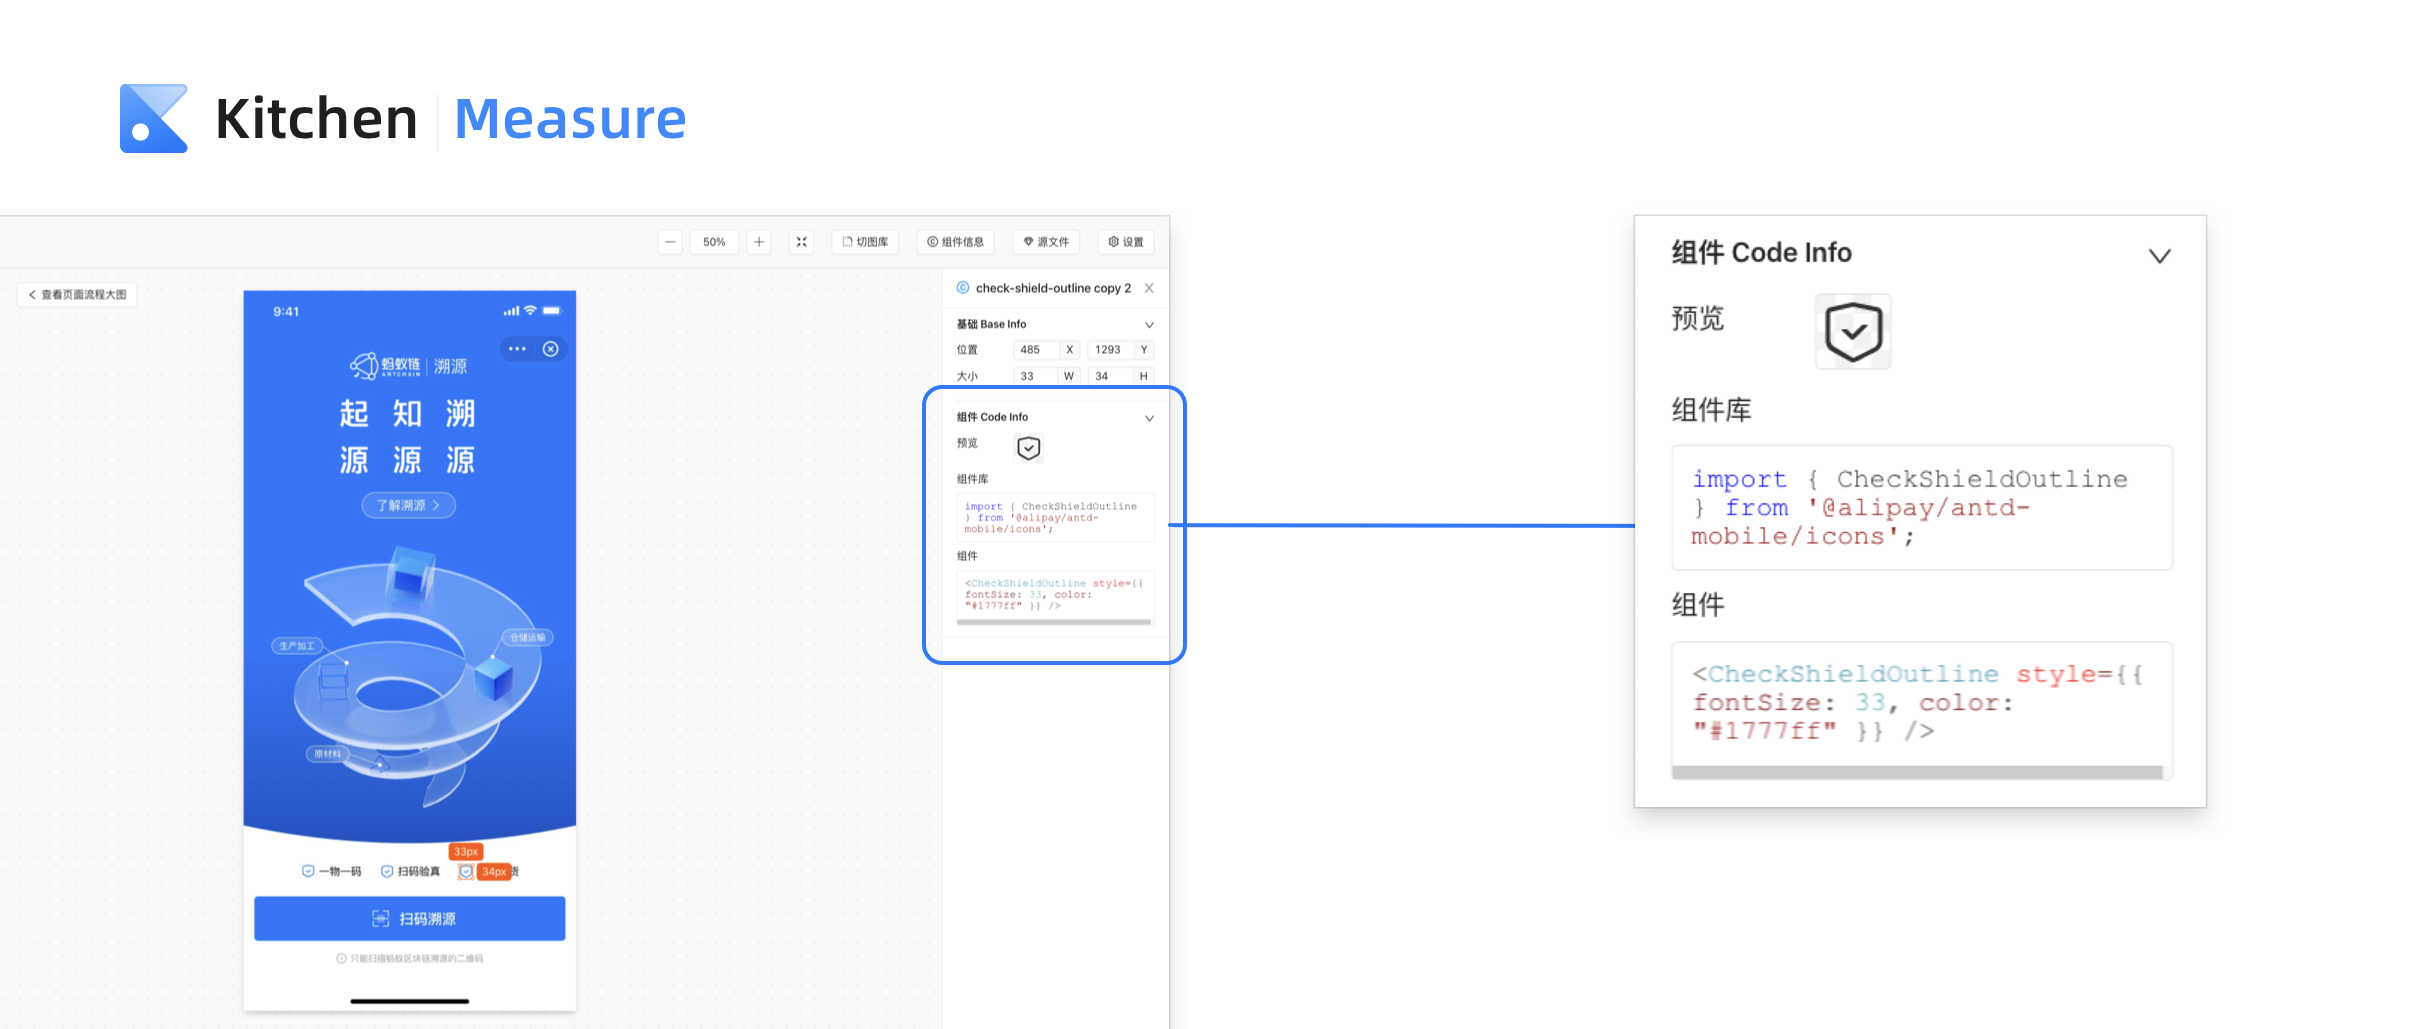Click the 了解溯源 pill button
This screenshot has height=1029, width=2412.
click(408, 505)
